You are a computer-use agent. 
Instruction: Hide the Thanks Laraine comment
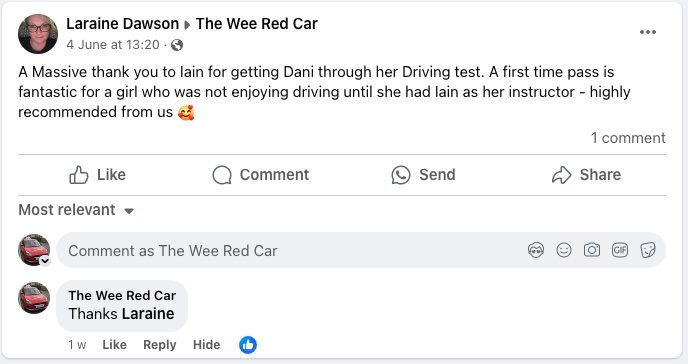(x=206, y=345)
